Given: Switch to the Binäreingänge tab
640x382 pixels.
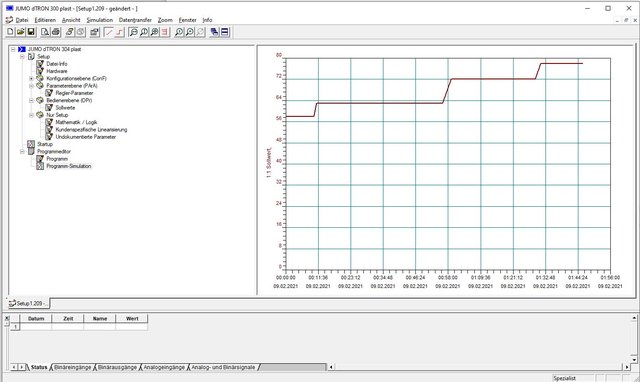Looking at the screenshot, I should 73,367.
